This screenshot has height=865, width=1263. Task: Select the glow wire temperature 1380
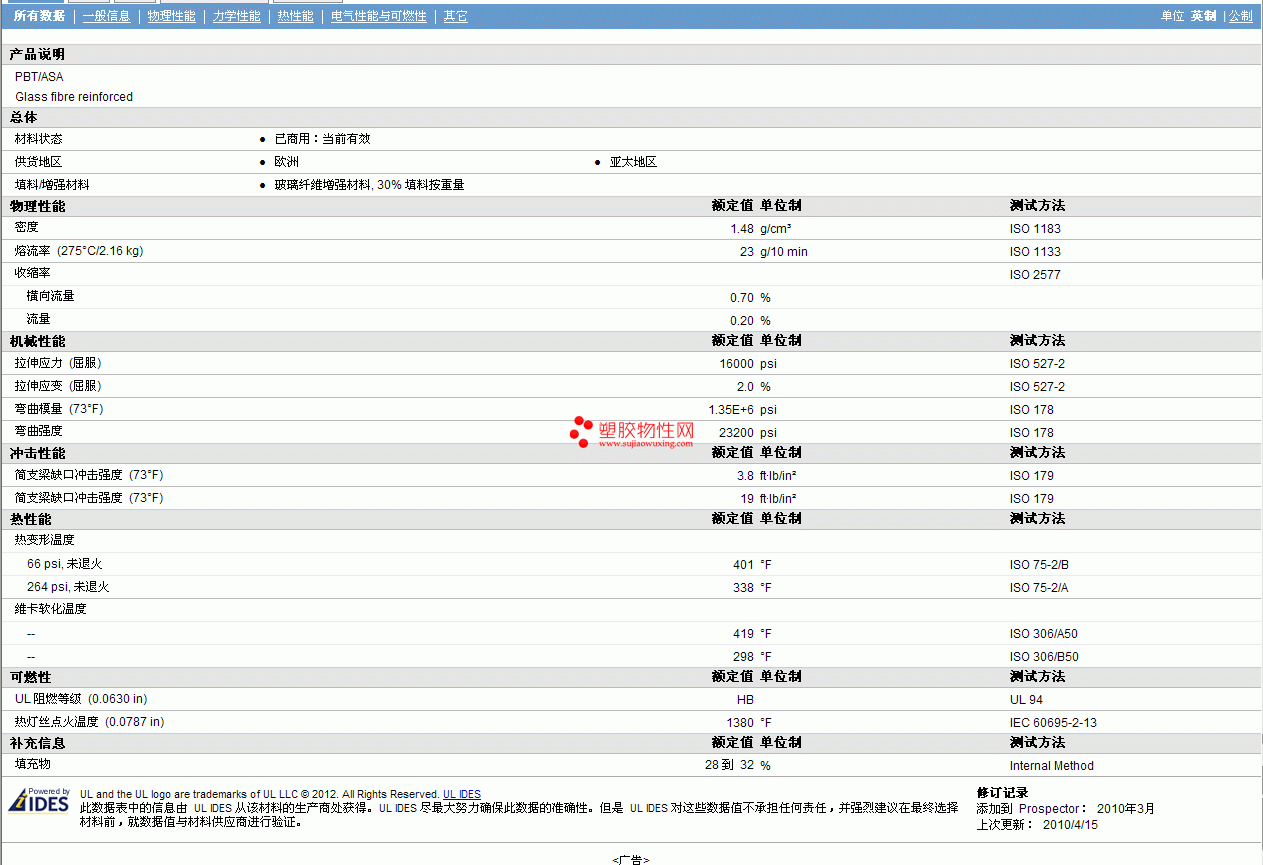[x=740, y=722]
